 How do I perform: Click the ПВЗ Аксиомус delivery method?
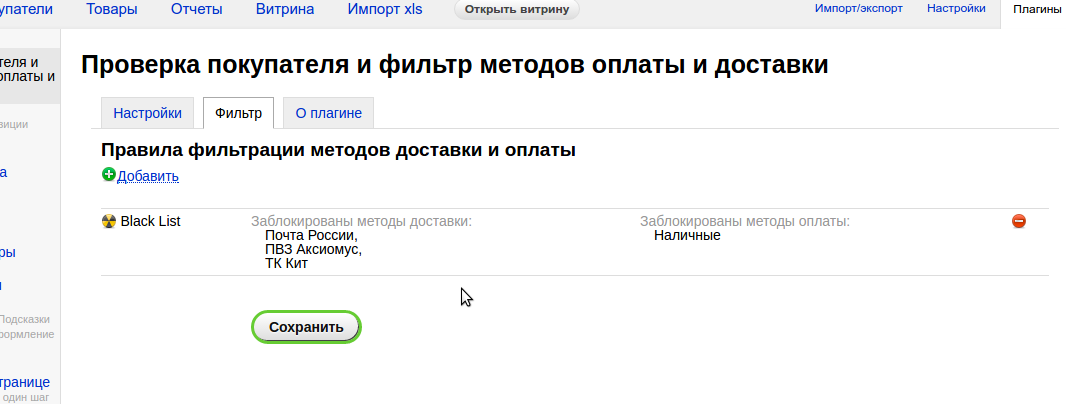(313, 250)
